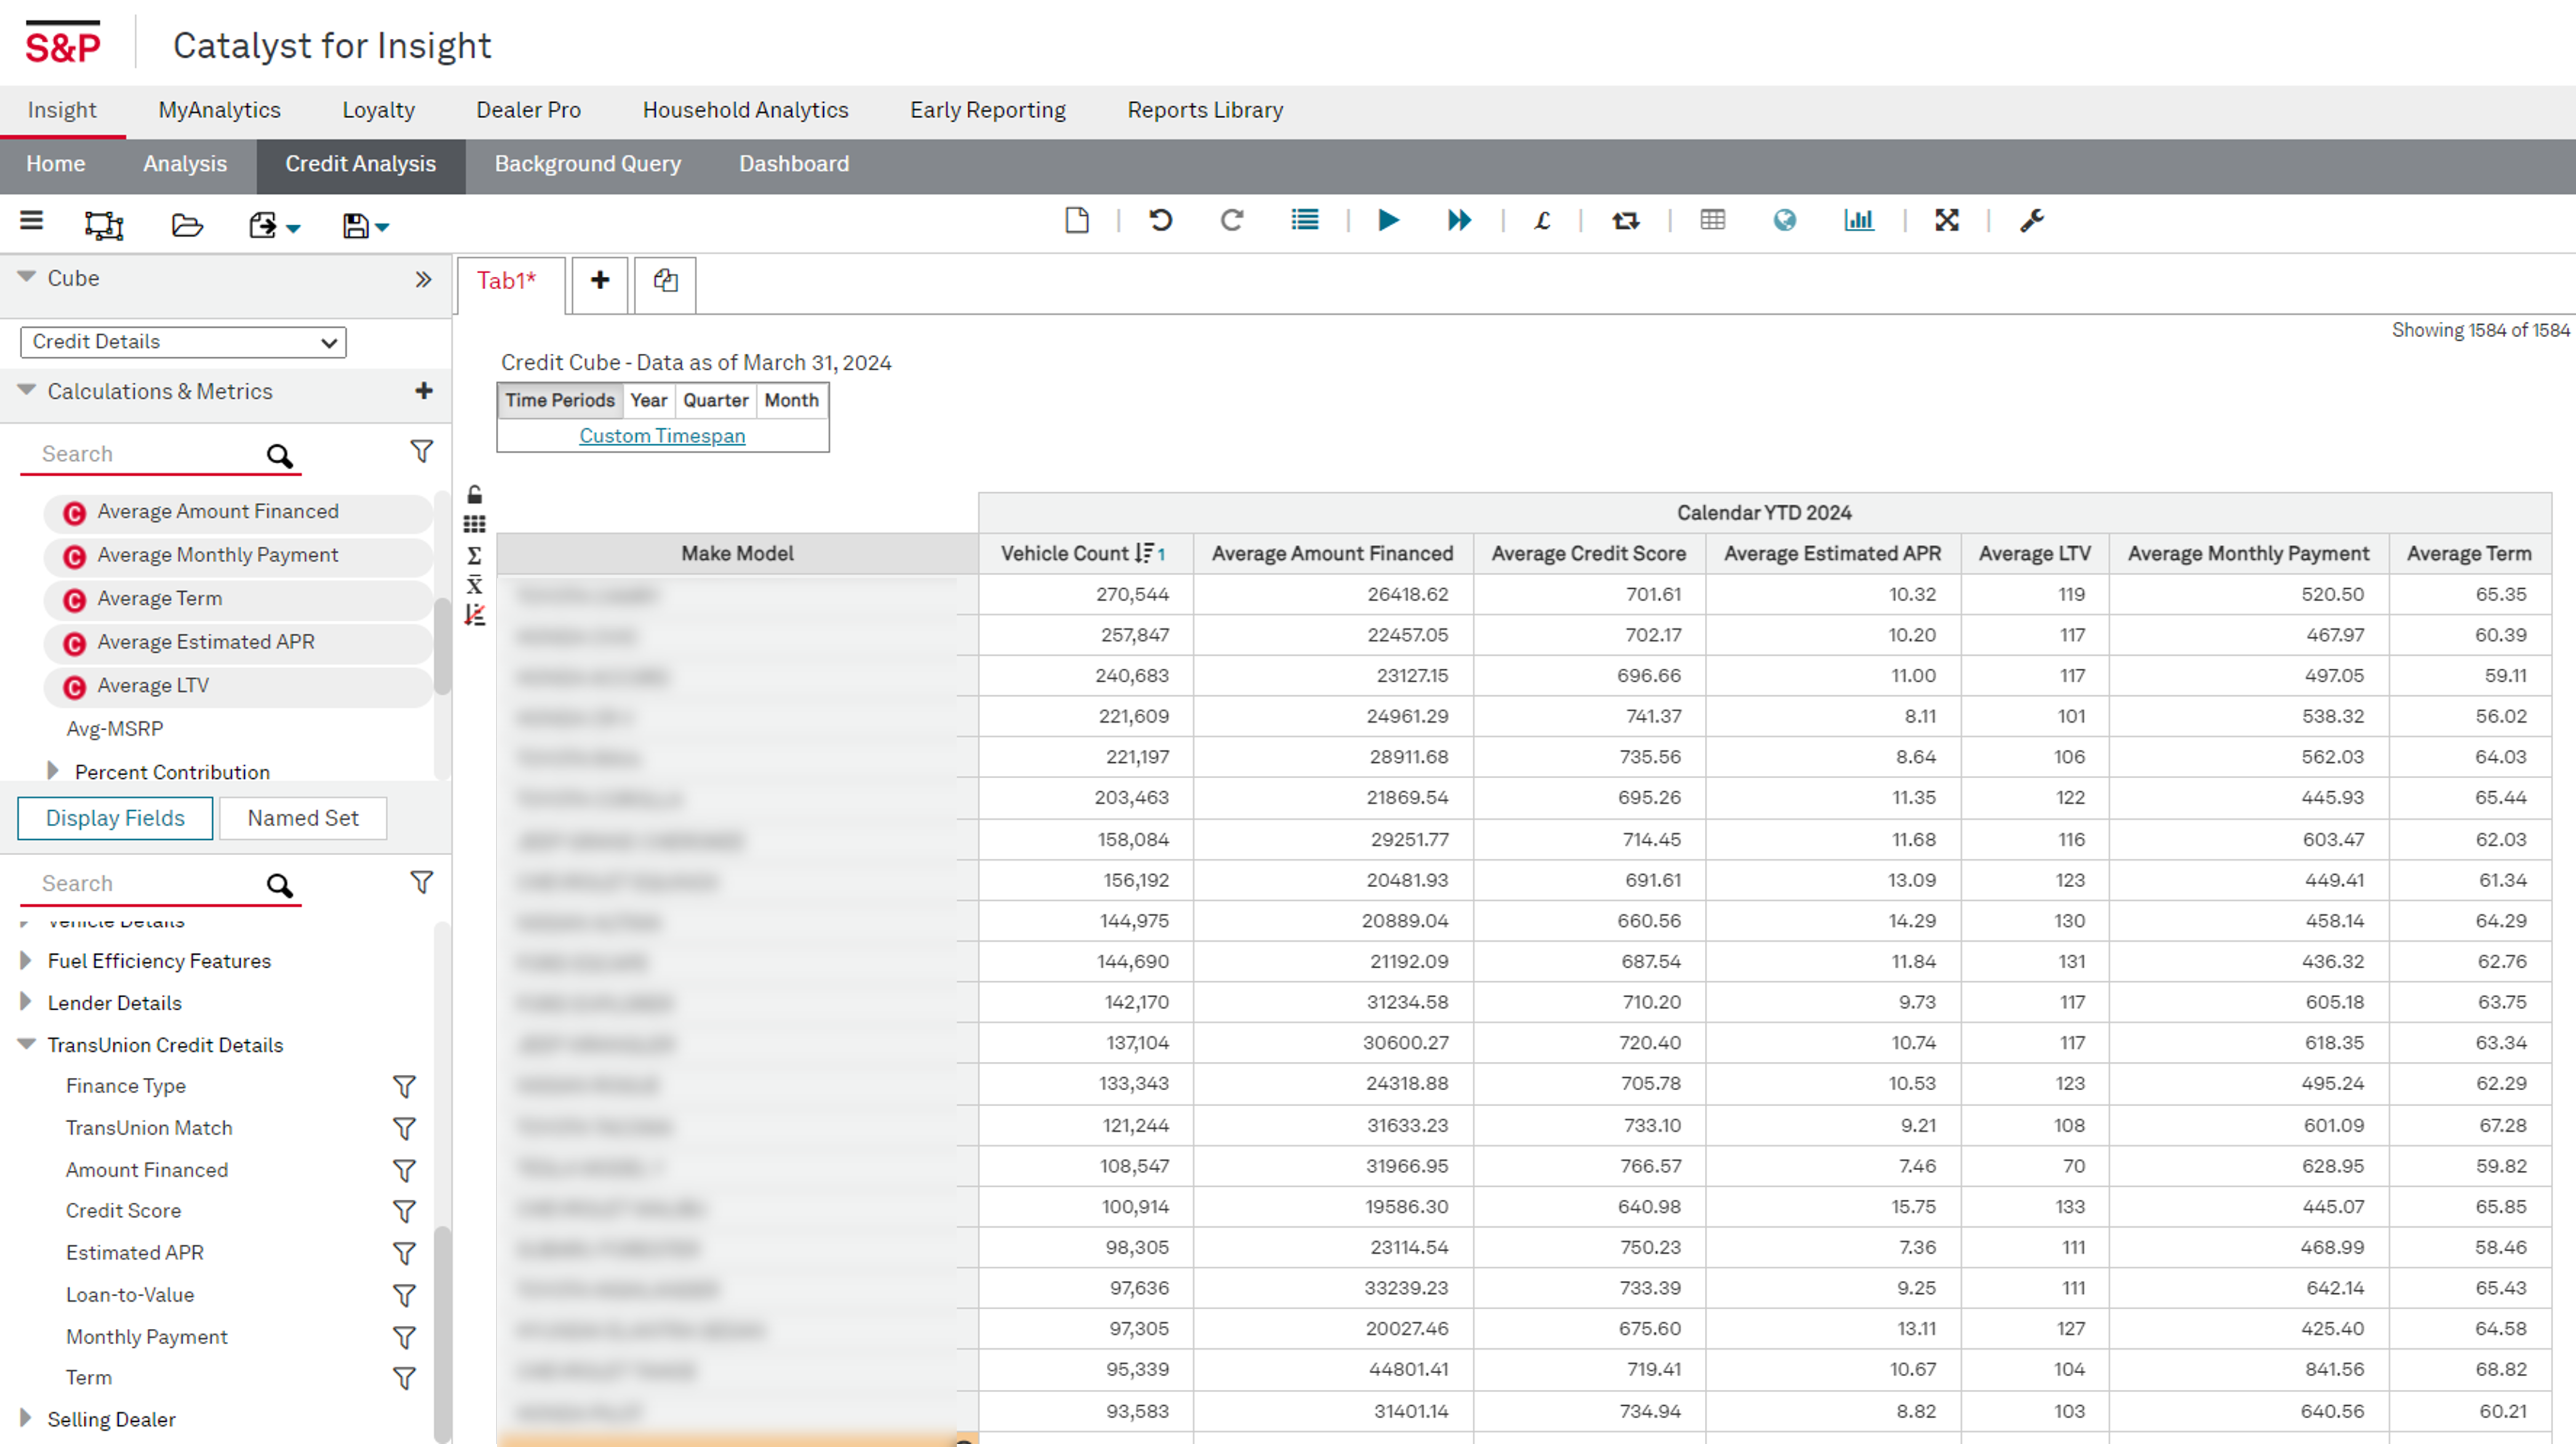Toggle the lock icon beside the table
Viewport: 2576px width, 1447px height.
475,494
